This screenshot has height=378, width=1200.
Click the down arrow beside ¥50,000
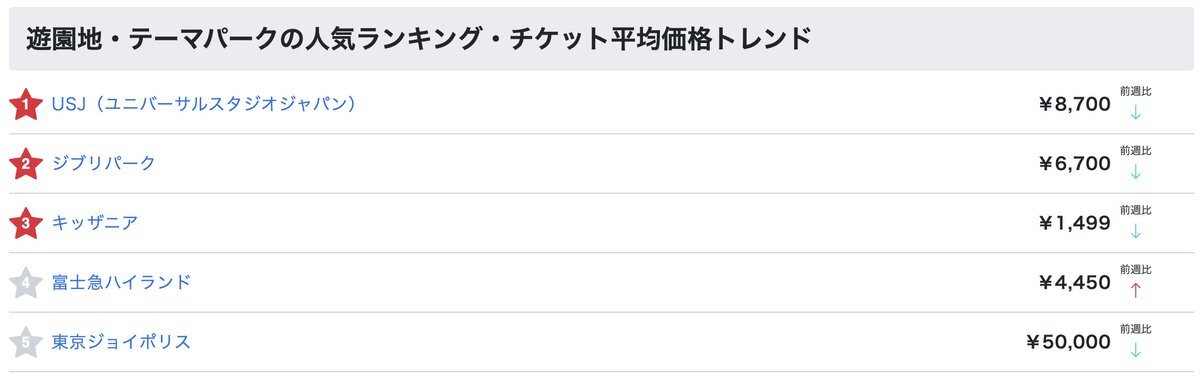coord(1135,350)
